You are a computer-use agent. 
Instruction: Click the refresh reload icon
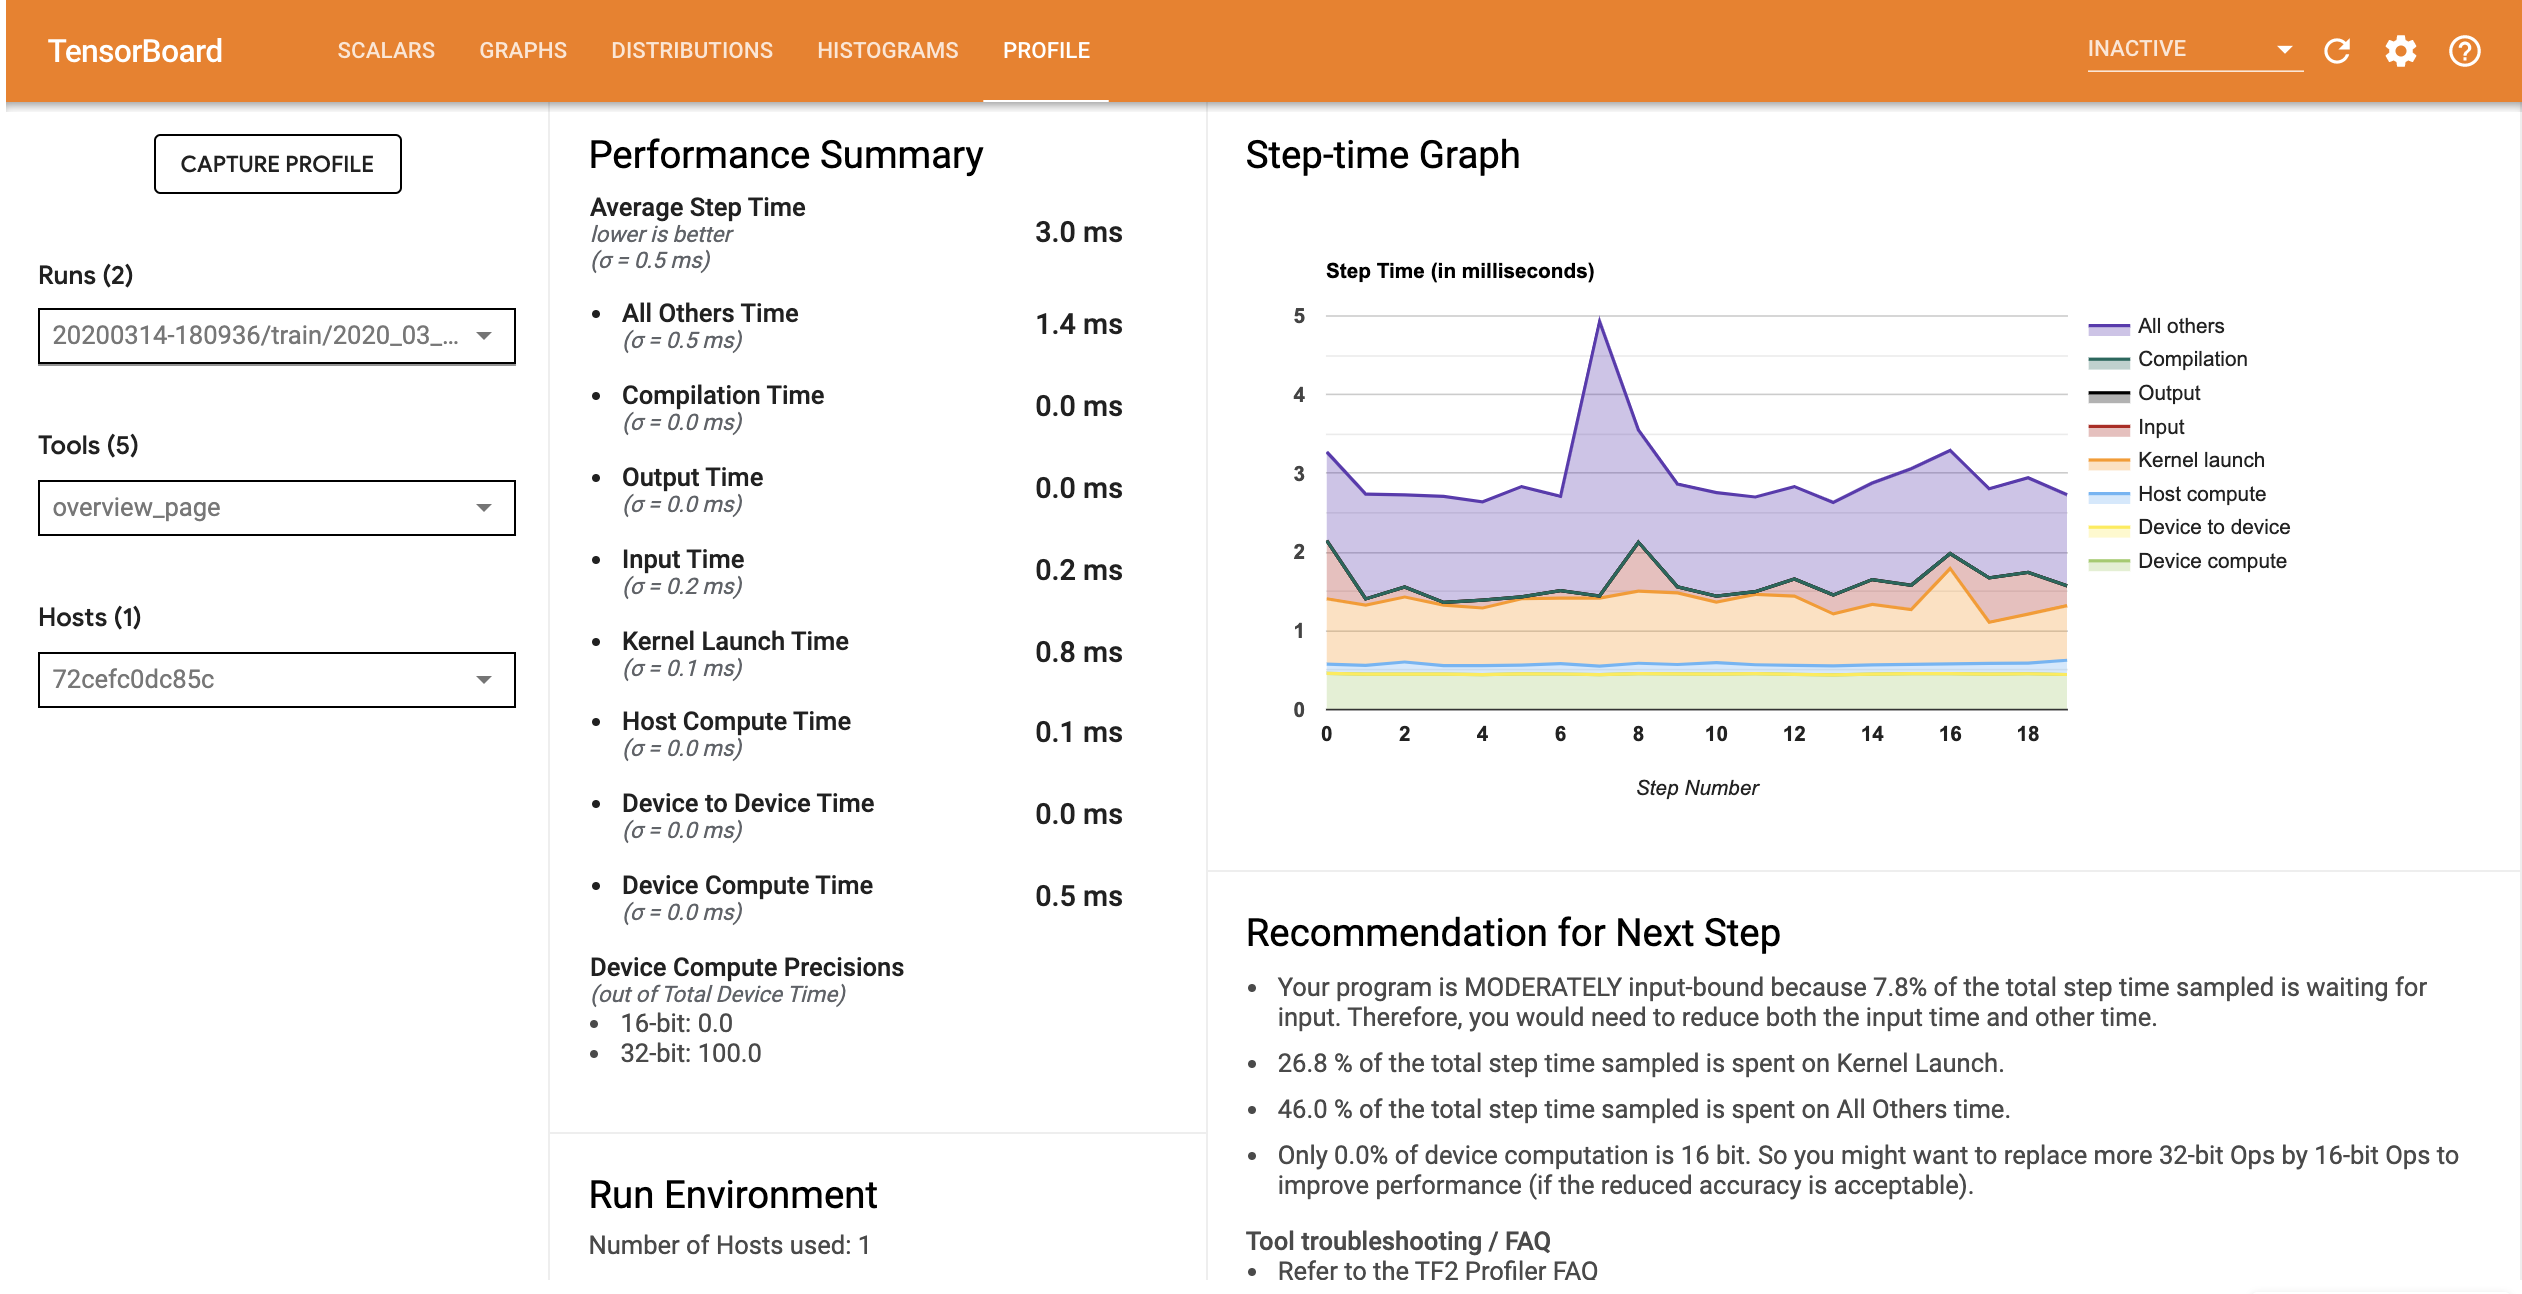(x=2336, y=51)
